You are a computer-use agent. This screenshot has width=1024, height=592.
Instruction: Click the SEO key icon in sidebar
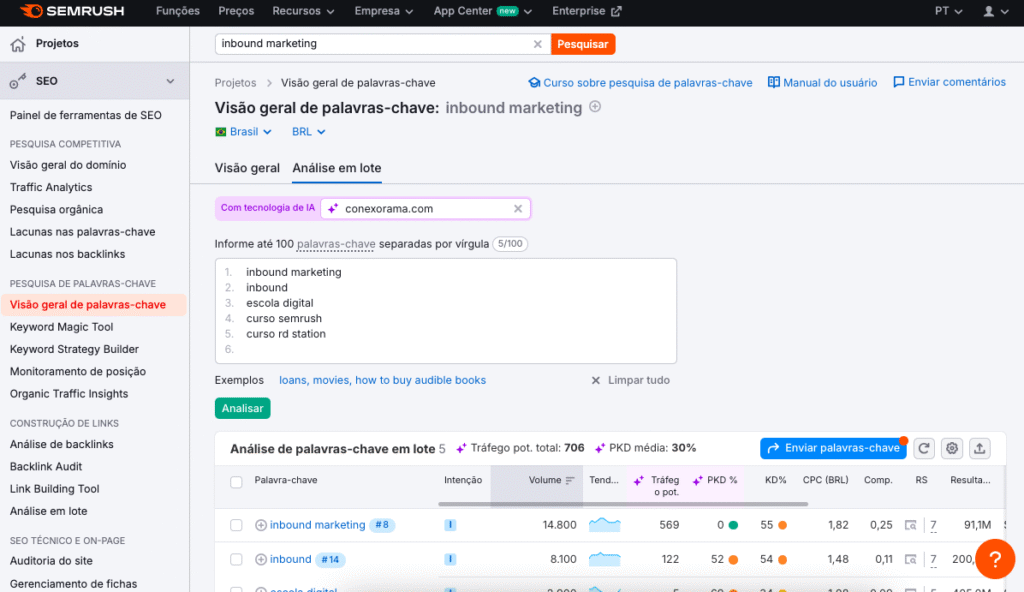click(18, 81)
